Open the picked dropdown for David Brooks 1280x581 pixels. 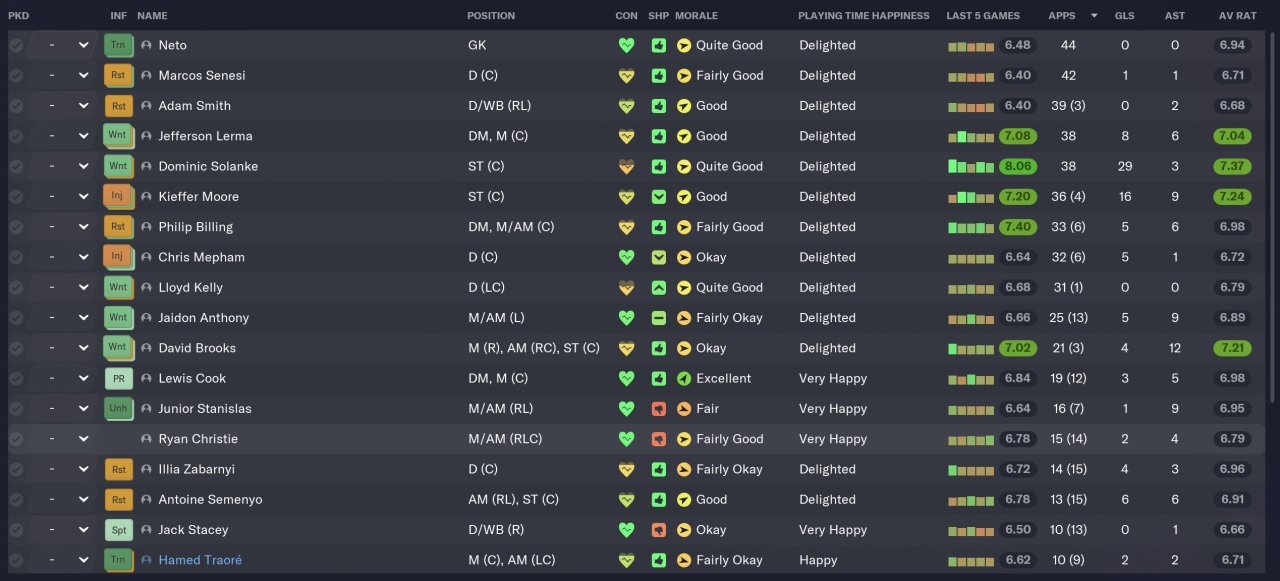point(83,348)
